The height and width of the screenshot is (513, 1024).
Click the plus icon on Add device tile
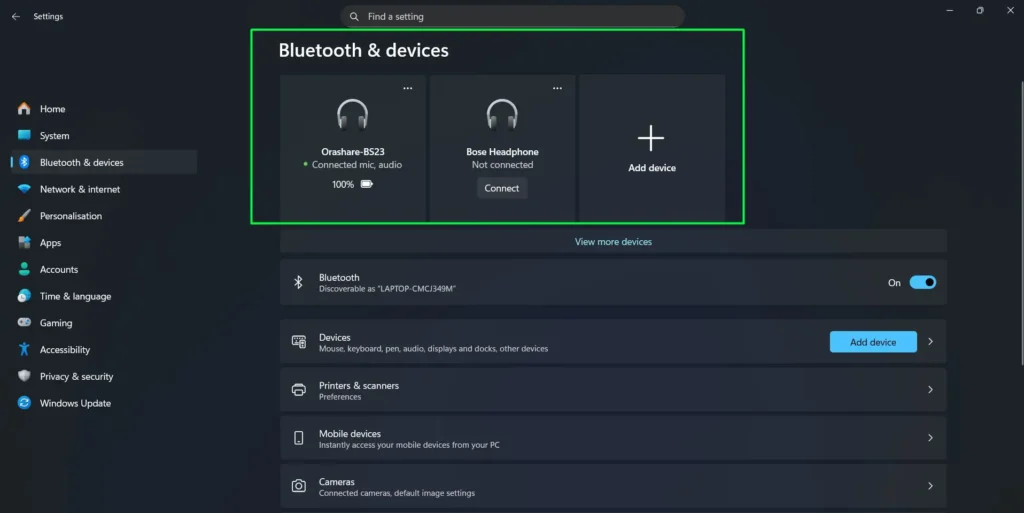click(651, 138)
